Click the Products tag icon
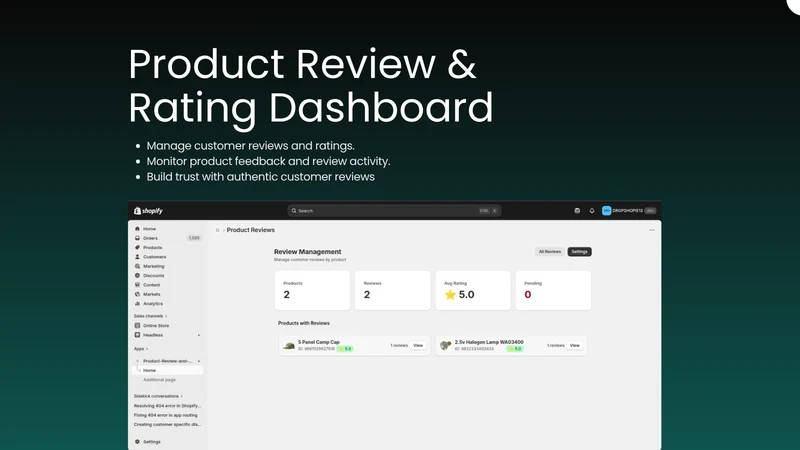This screenshot has height=450, width=800. (x=137, y=247)
